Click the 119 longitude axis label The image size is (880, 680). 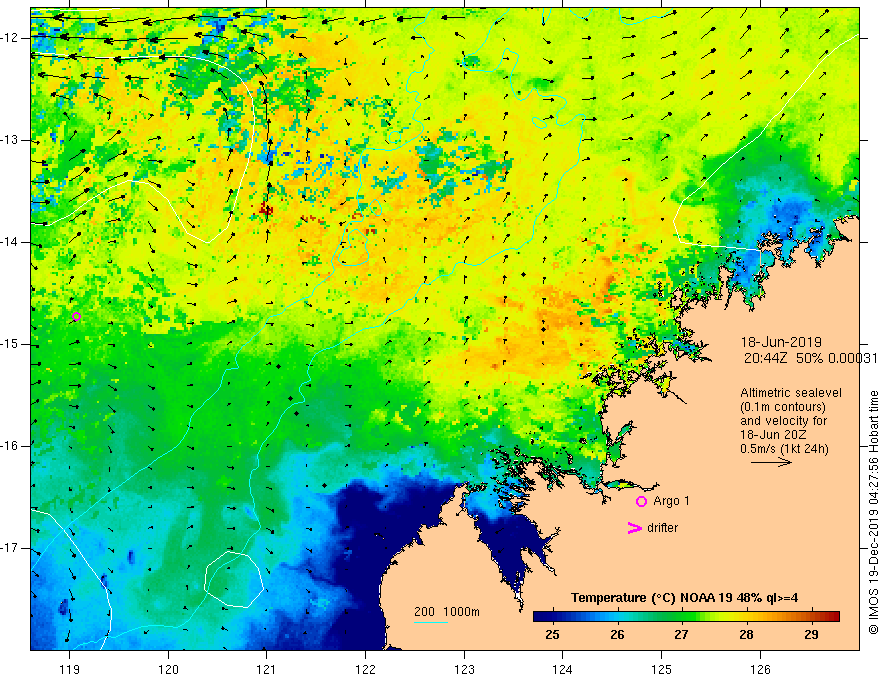(70, 669)
